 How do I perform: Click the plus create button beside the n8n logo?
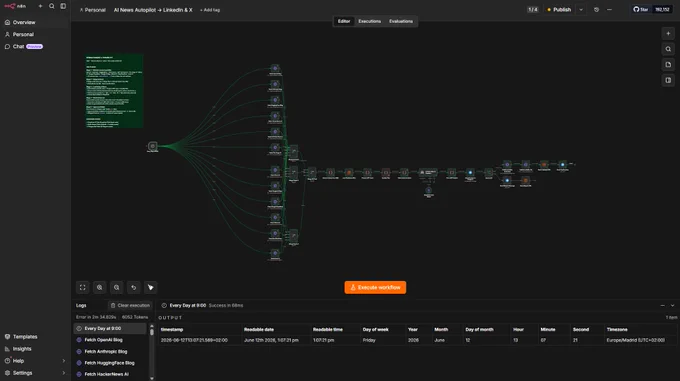click(x=40, y=6)
